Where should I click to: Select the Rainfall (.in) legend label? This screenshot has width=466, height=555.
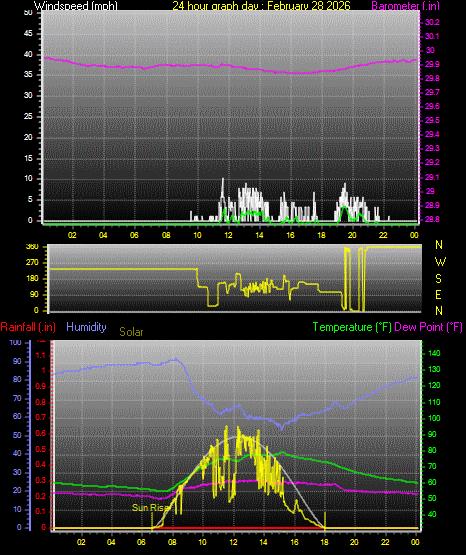coord(28,327)
